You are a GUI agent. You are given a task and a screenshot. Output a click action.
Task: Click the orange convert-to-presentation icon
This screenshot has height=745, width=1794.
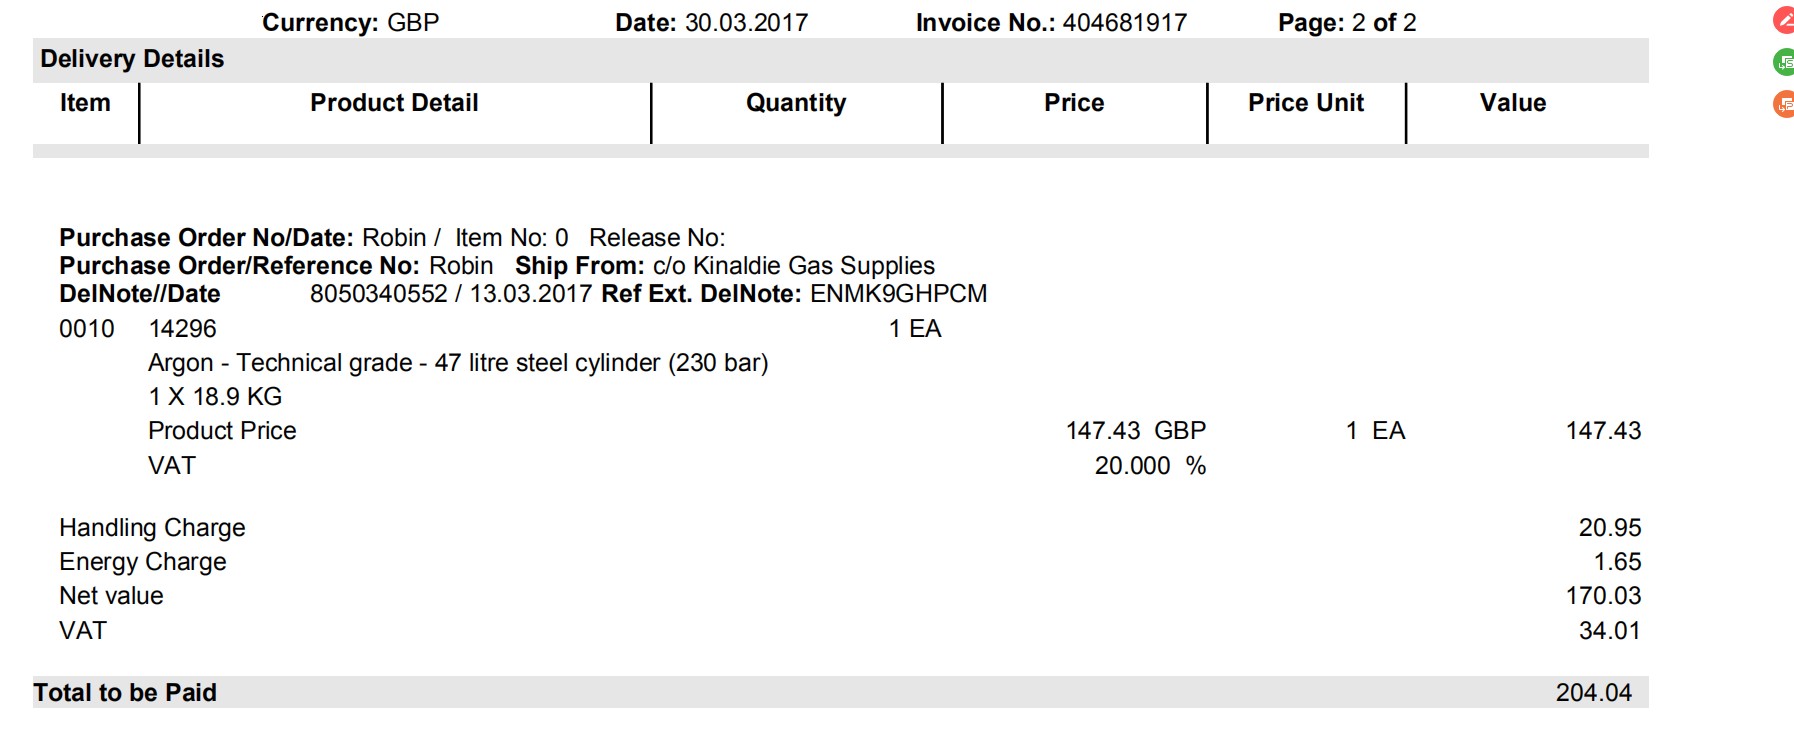(1784, 104)
